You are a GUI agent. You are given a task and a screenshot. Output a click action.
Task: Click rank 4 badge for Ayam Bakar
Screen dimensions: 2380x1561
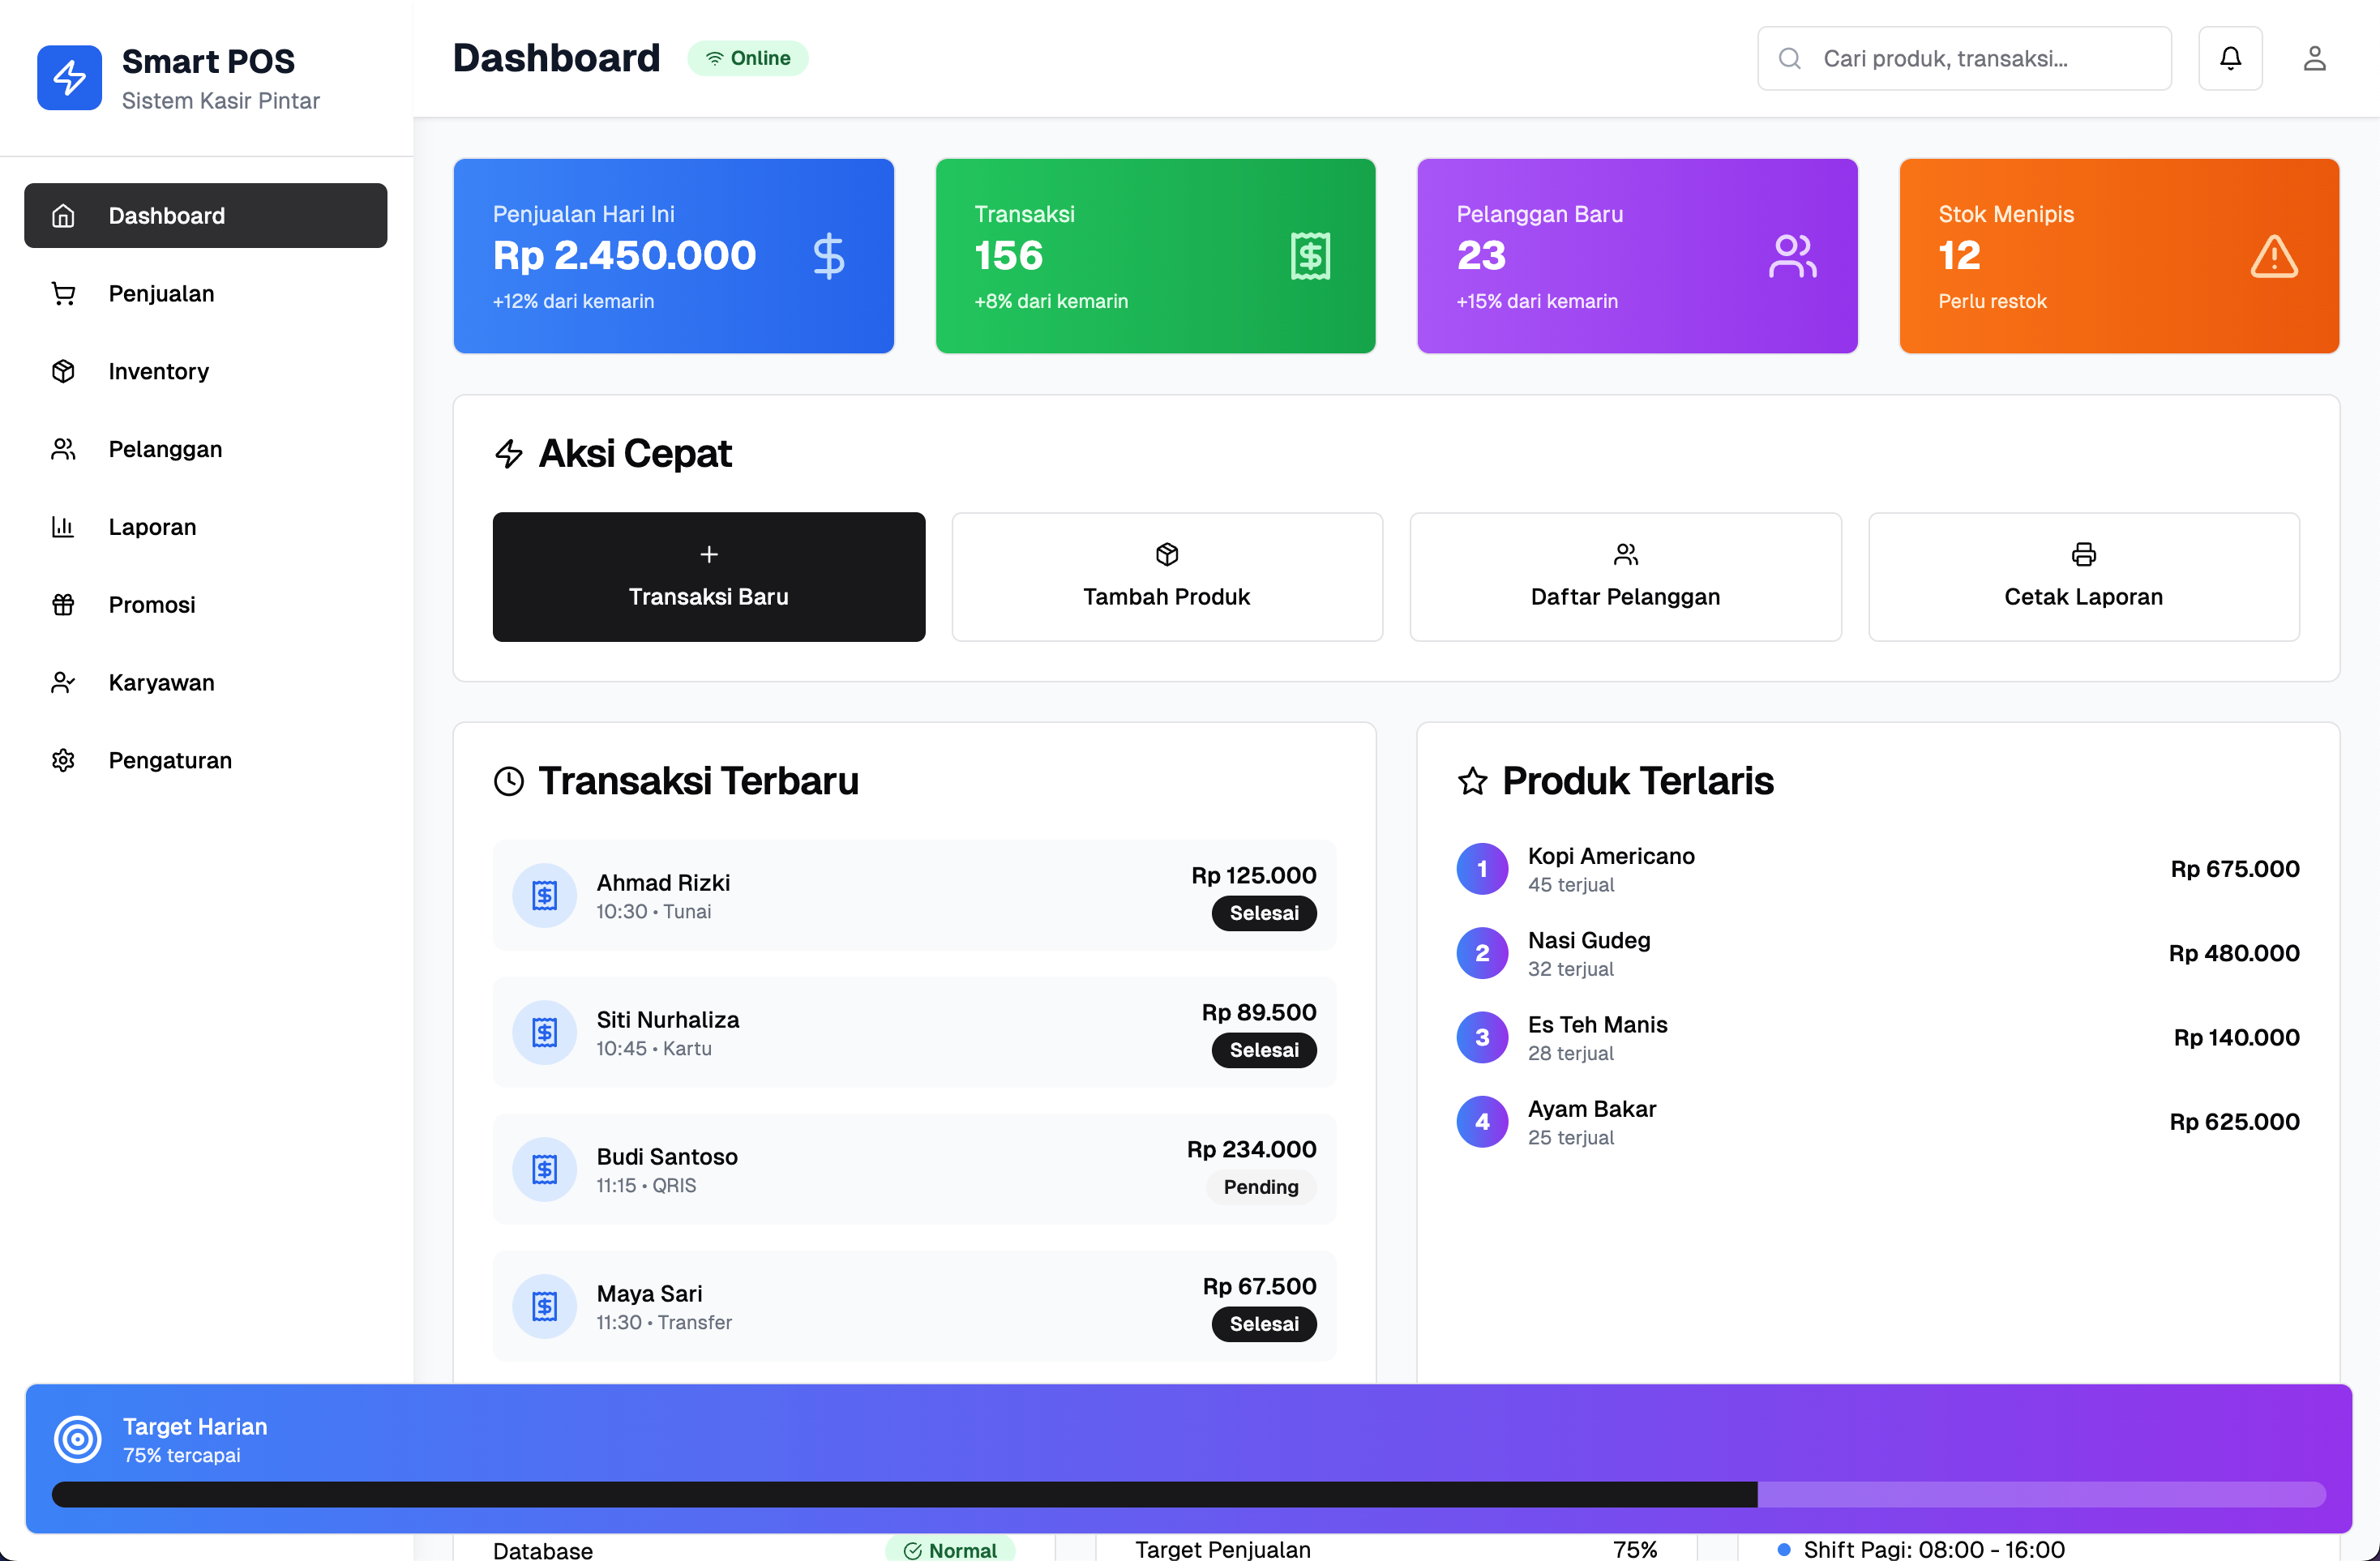(x=1482, y=1122)
